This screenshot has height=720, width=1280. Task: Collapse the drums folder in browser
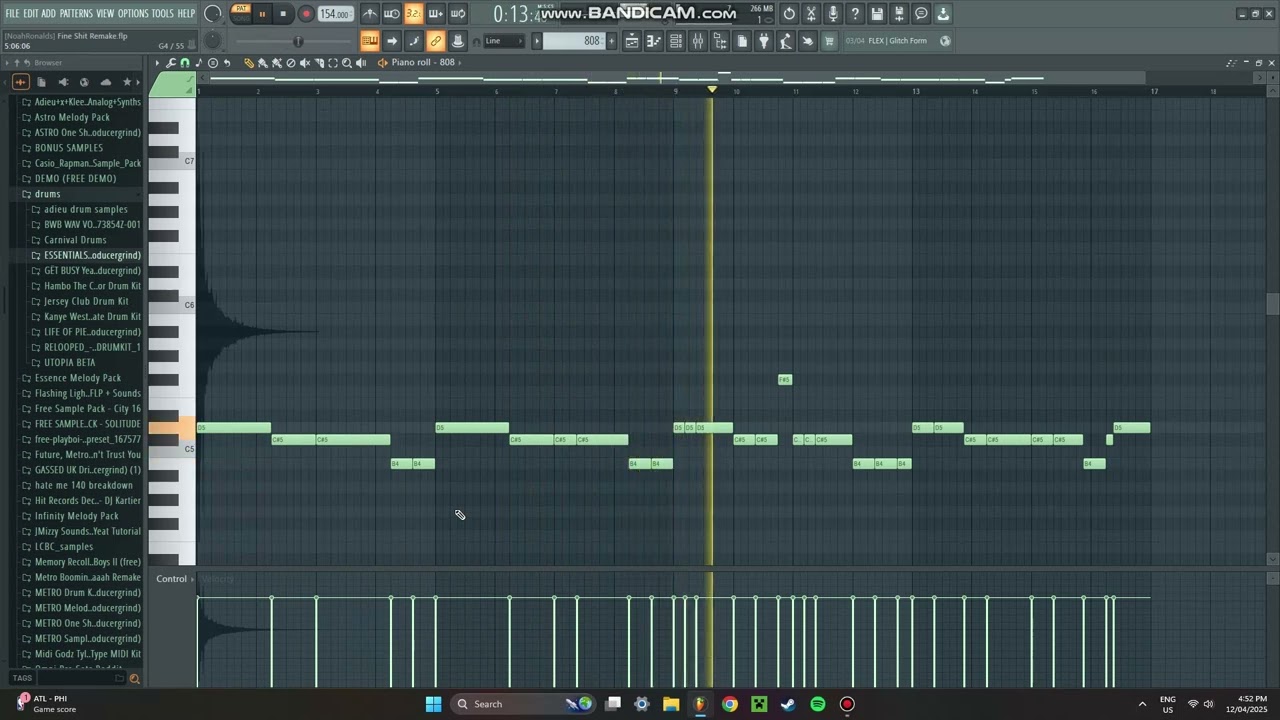(47, 194)
